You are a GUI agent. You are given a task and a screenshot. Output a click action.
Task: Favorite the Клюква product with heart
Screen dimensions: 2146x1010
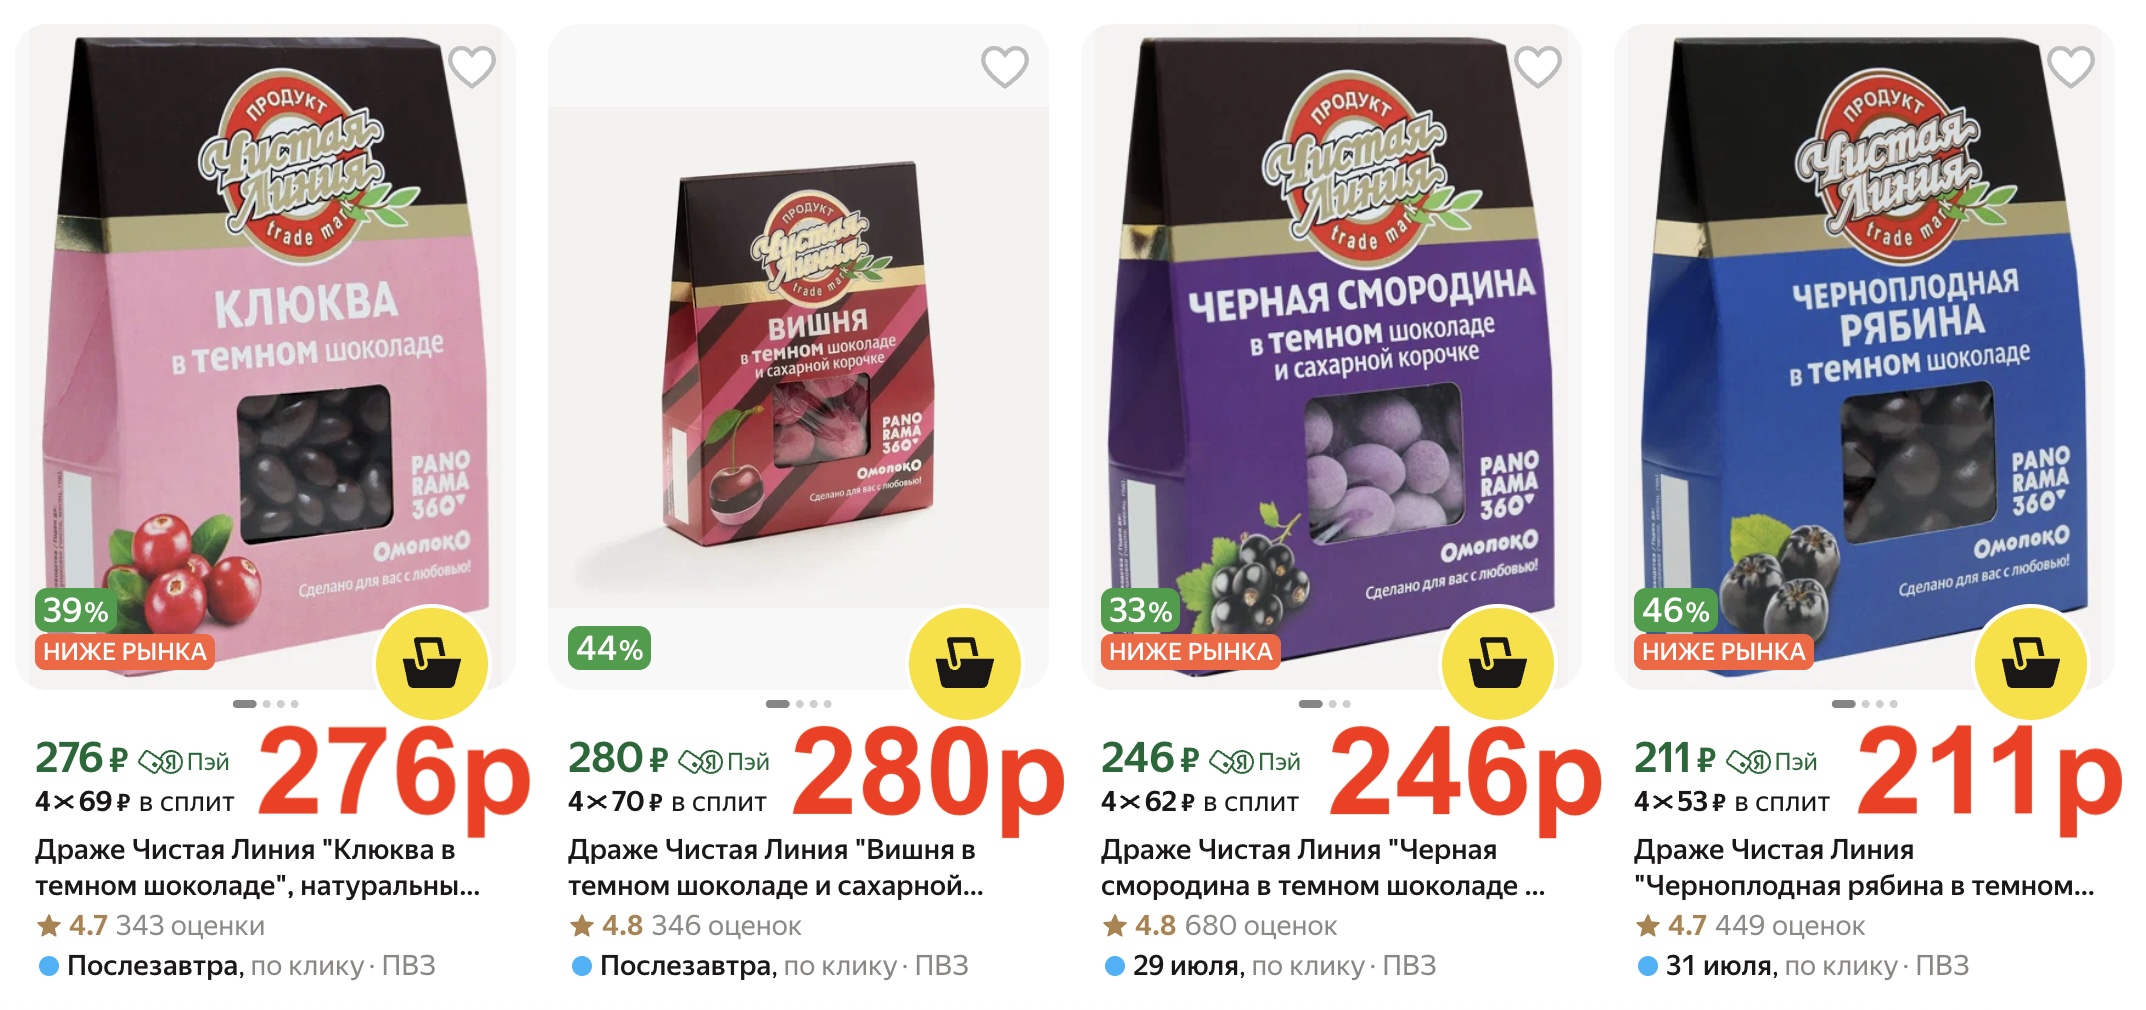pos(472,67)
